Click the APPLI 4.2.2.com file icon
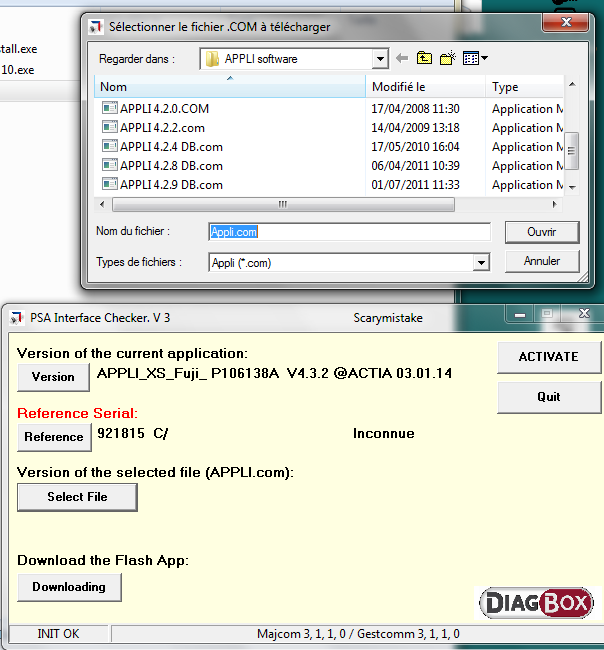604x650 pixels. point(109,127)
